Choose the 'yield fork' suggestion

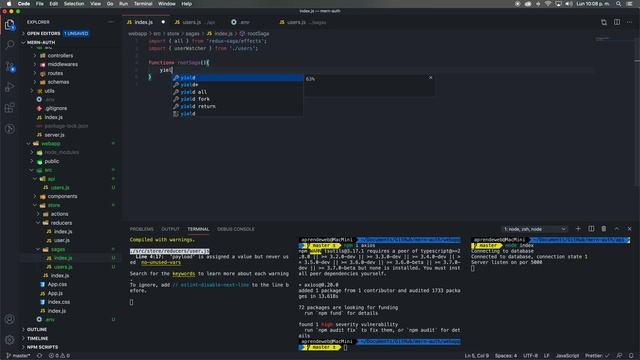click(x=237, y=99)
